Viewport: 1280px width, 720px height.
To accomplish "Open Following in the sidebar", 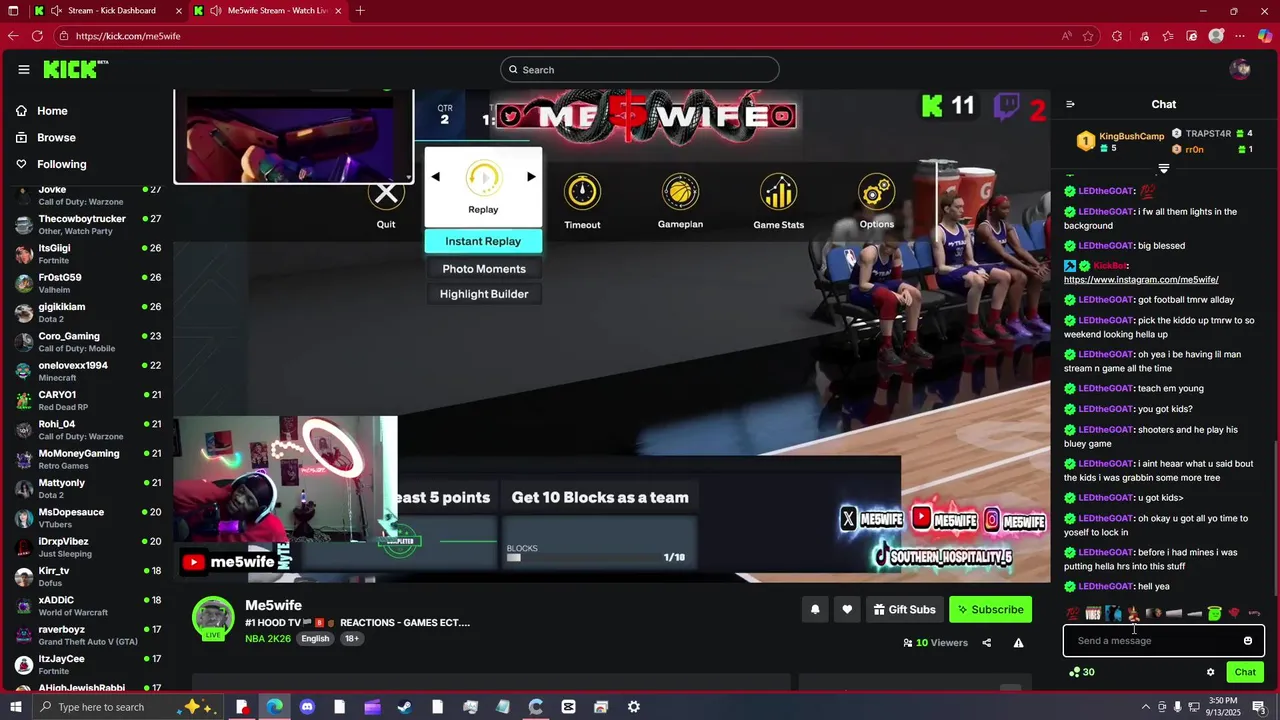I will click(61, 164).
